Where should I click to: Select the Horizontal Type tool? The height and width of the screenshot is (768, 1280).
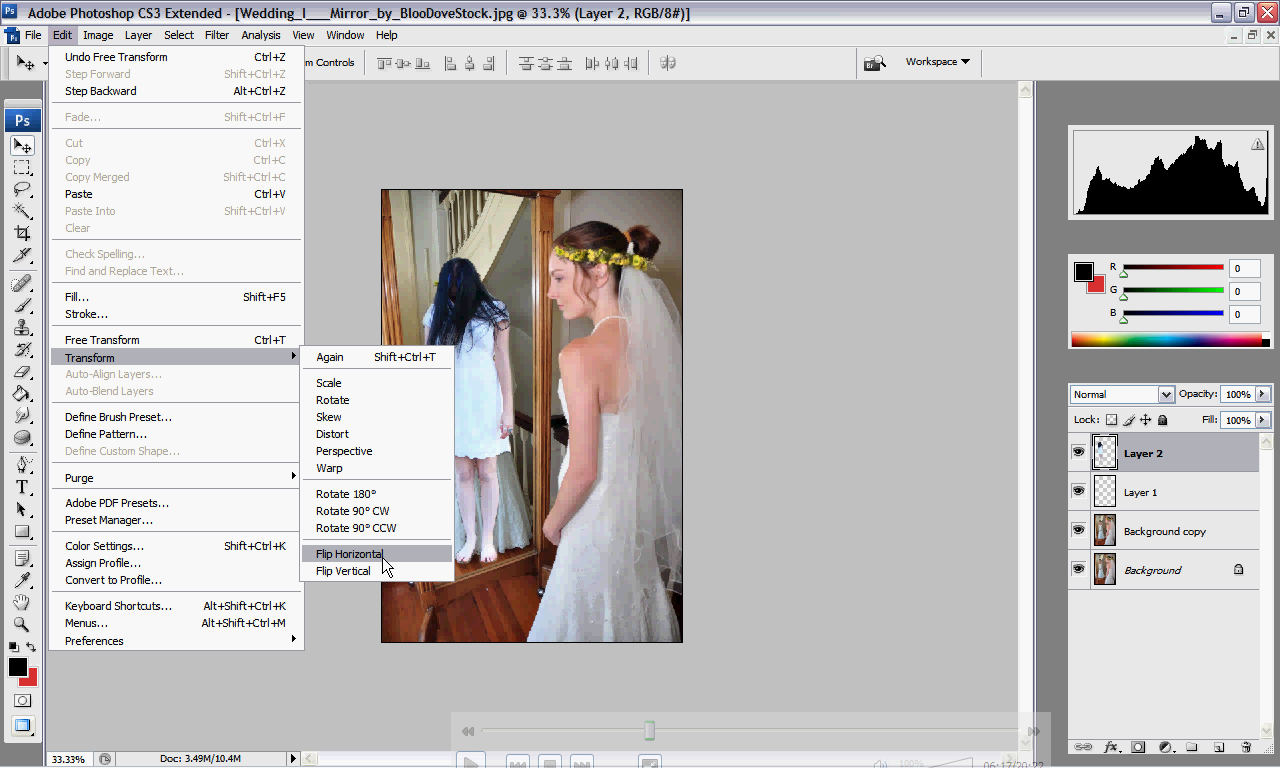(x=22, y=487)
